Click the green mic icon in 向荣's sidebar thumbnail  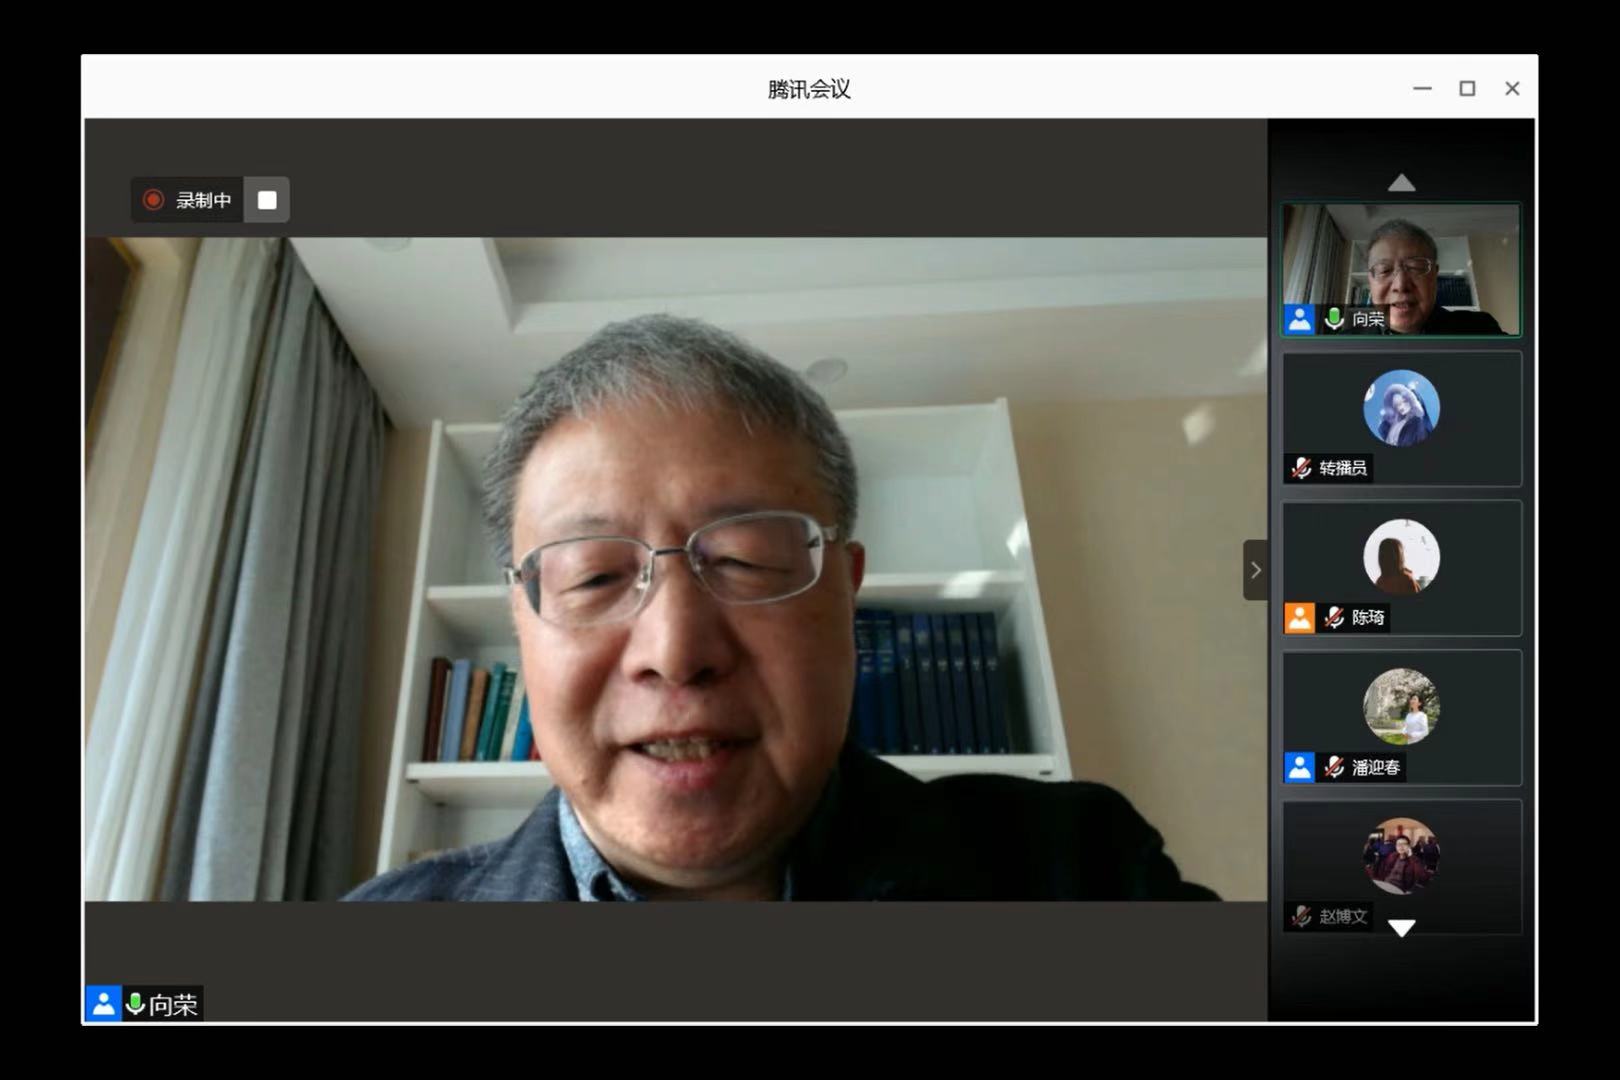pos(1334,319)
